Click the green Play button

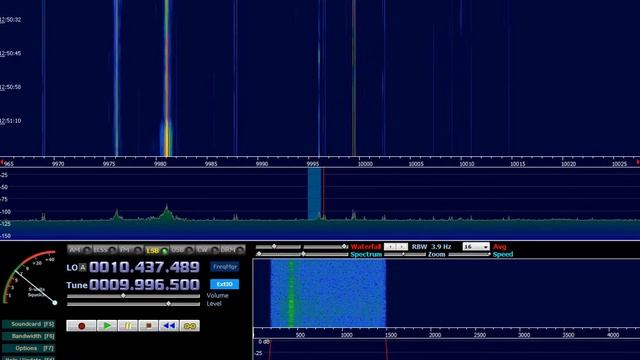[x=107, y=326]
